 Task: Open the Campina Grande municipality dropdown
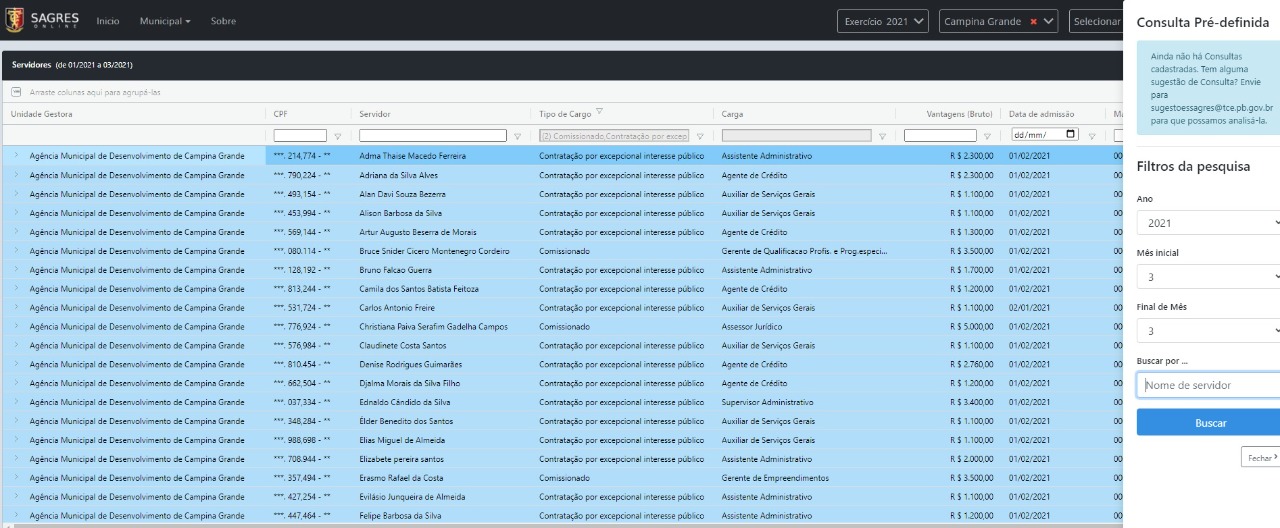coord(998,21)
